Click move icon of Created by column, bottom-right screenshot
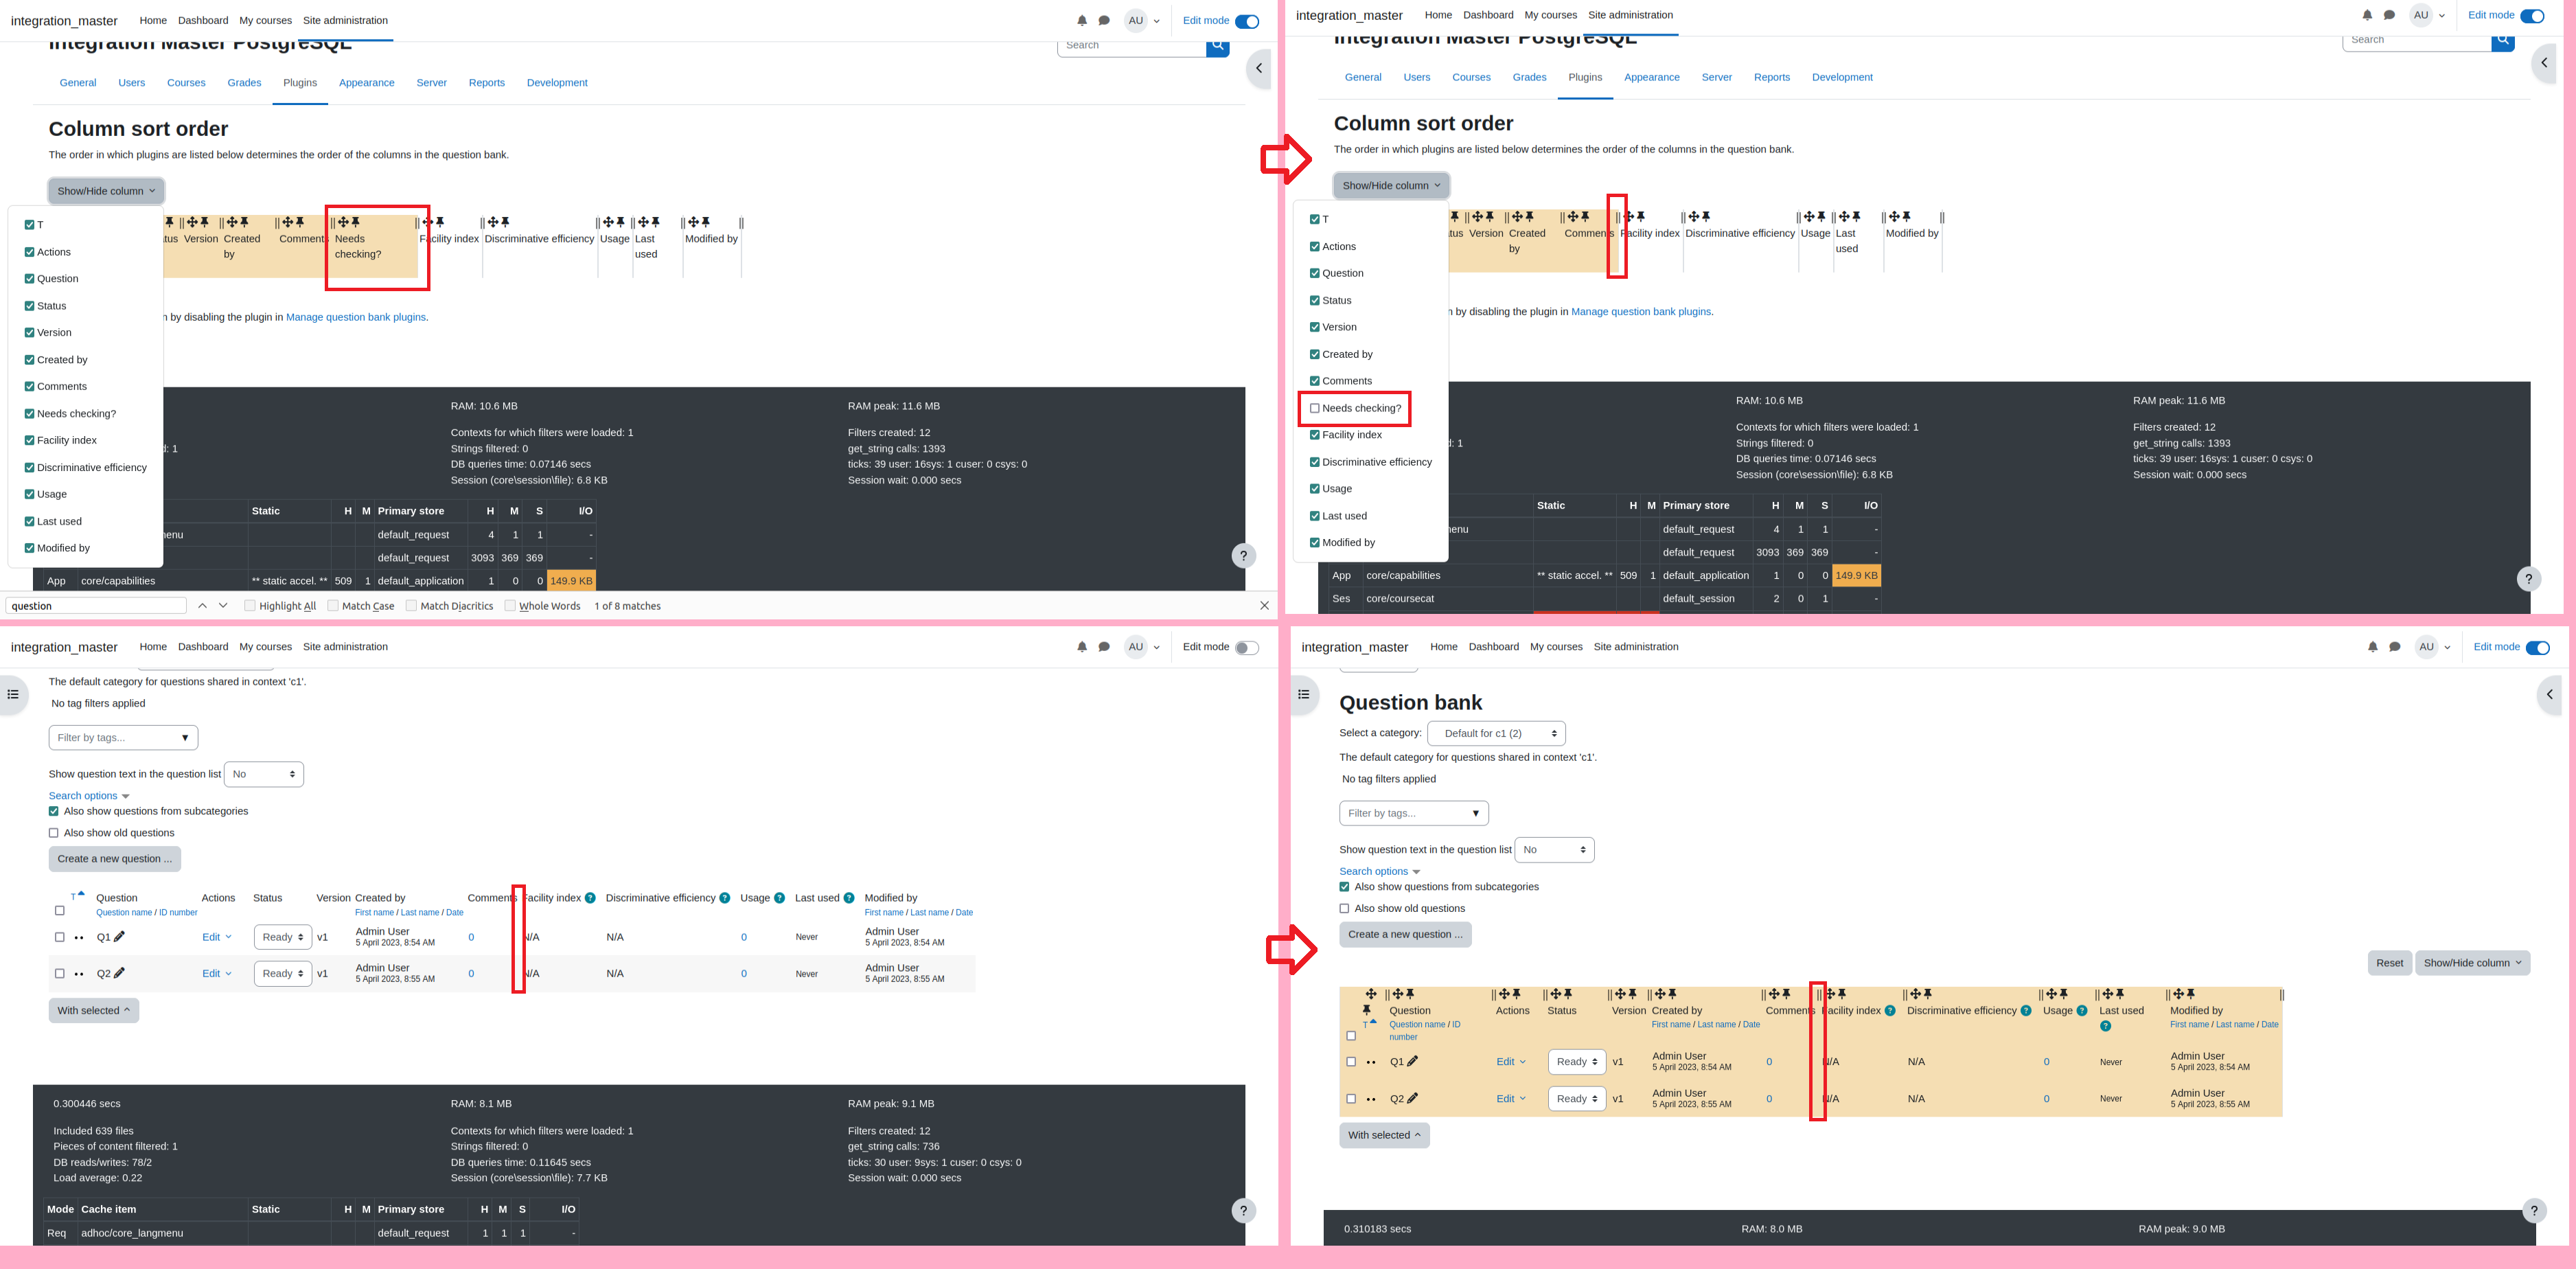 [1660, 994]
